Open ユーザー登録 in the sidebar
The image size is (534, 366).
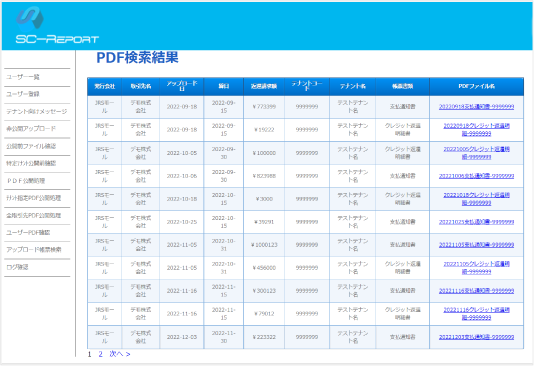23,94
